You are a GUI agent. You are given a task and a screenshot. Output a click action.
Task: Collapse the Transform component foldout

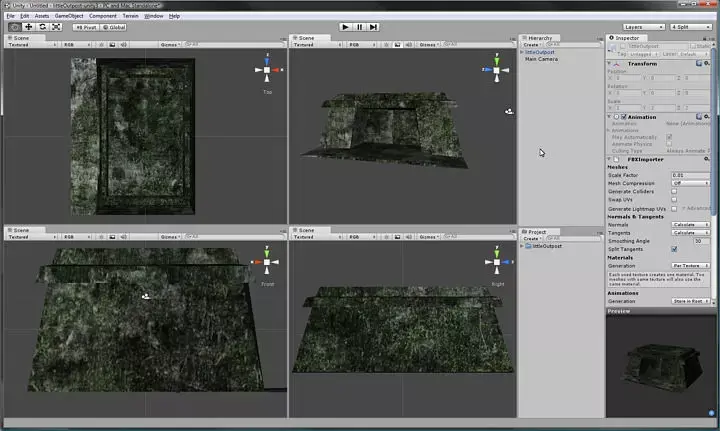click(x=609, y=64)
